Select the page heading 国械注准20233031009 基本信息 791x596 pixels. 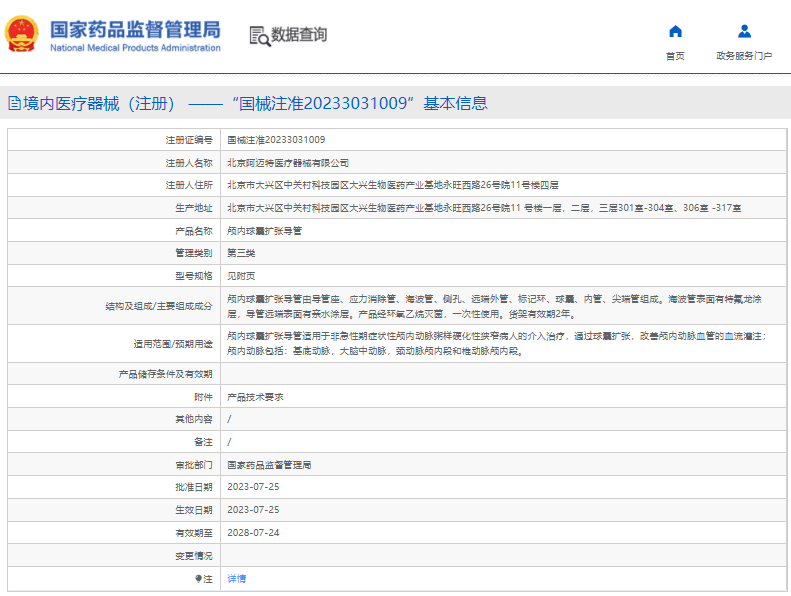pyautogui.click(x=360, y=103)
